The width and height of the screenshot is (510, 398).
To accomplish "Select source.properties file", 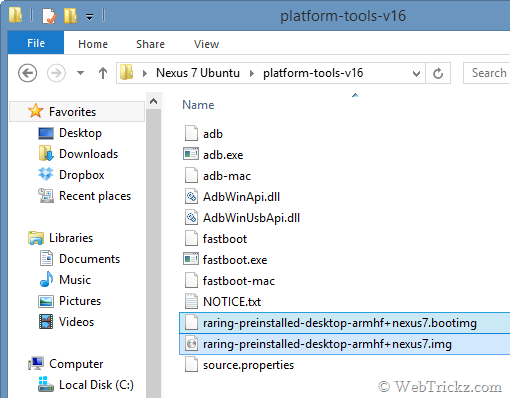I will tap(248, 365).
